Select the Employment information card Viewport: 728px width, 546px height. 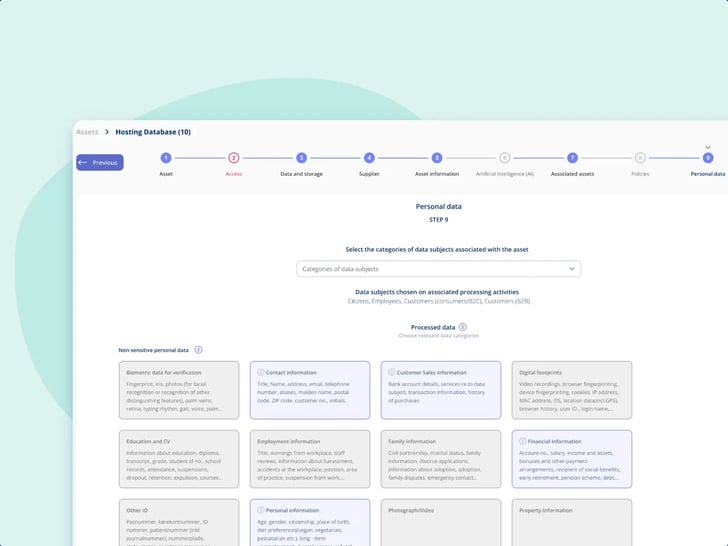click(x=310, y=459)
